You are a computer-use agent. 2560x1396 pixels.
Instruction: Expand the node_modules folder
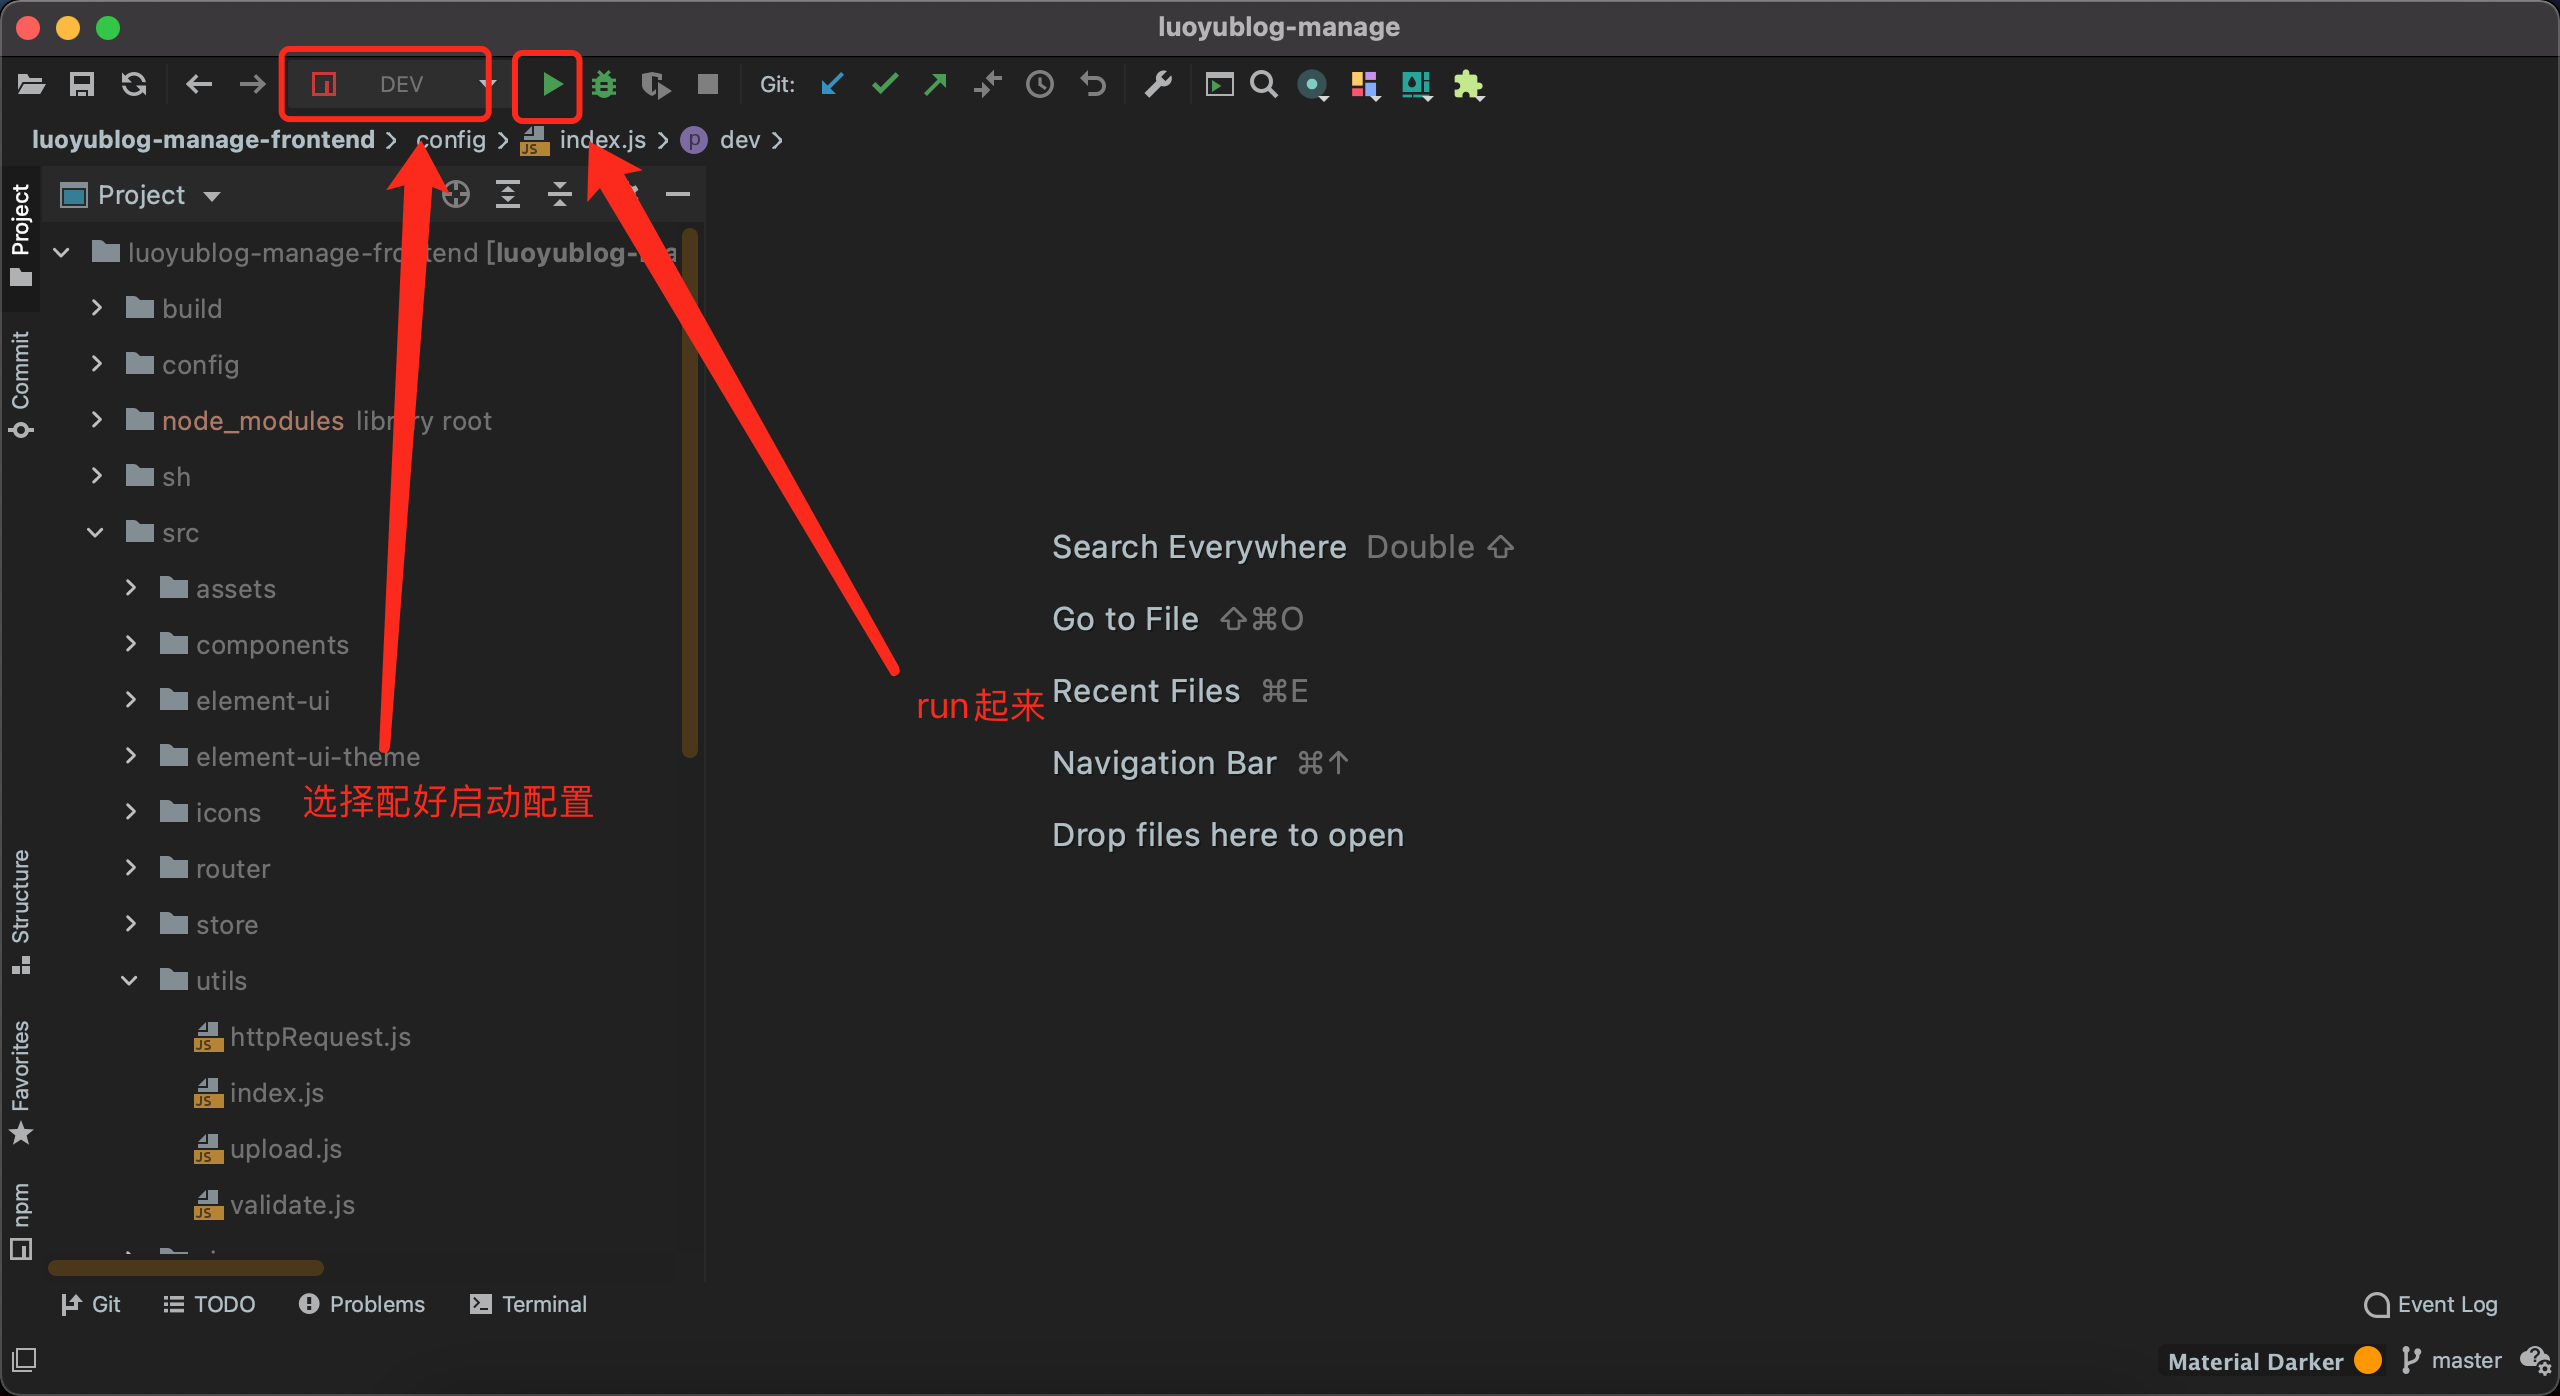point(97,420)
